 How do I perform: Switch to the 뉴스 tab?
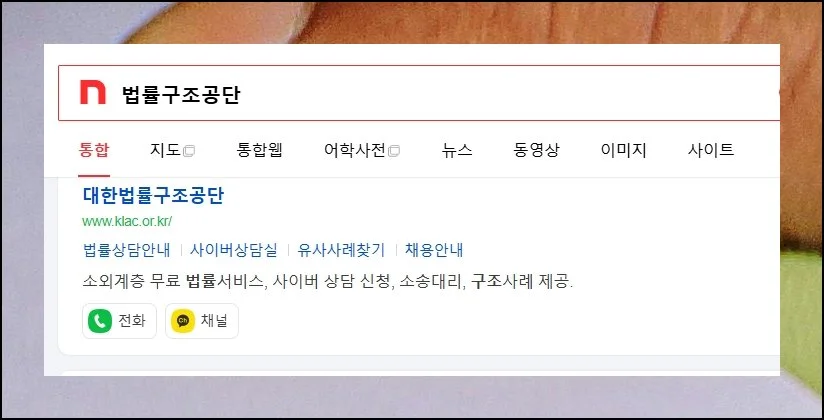click(x=457, y=150)
